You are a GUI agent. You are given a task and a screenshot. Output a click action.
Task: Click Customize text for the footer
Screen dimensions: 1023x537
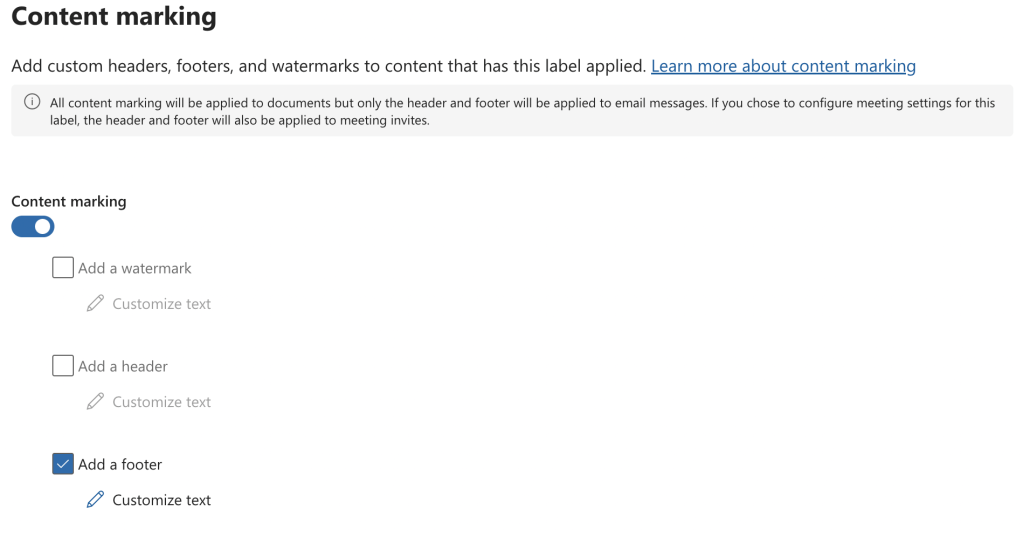click(x=161, y=500)
